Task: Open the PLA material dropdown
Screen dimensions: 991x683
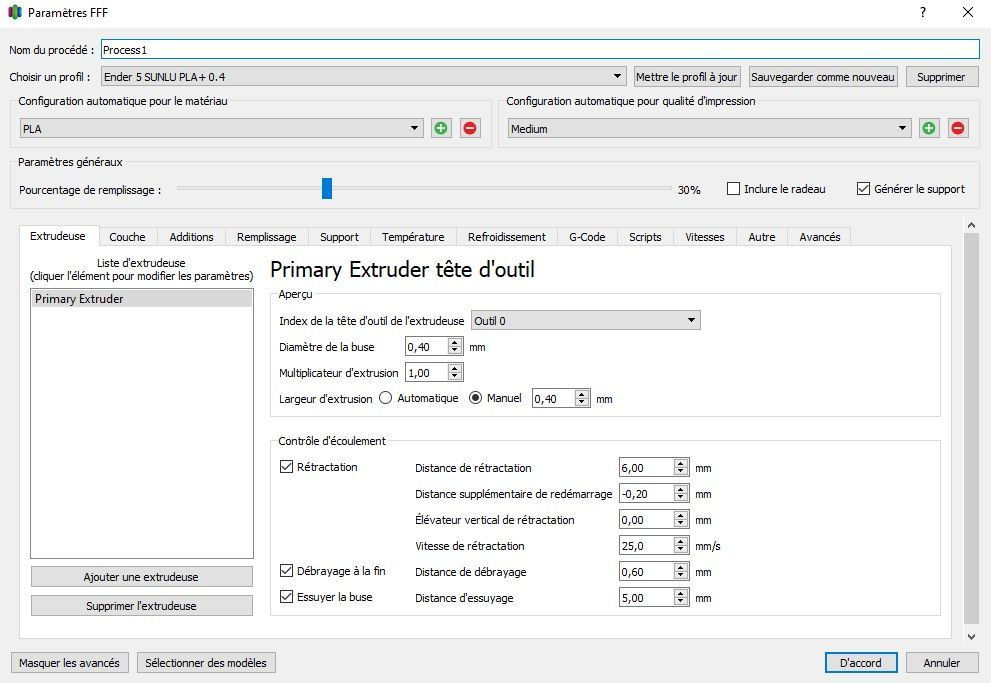Action: [221, 128]
